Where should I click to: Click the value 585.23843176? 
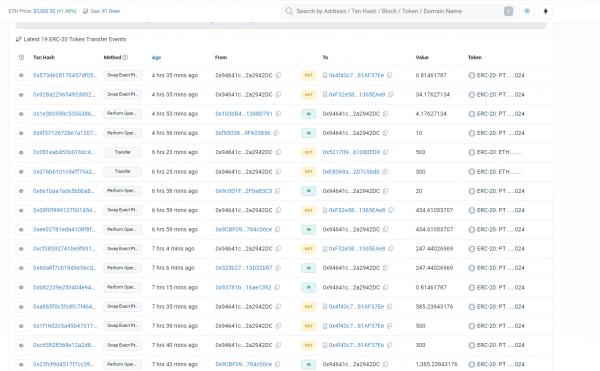434,307
